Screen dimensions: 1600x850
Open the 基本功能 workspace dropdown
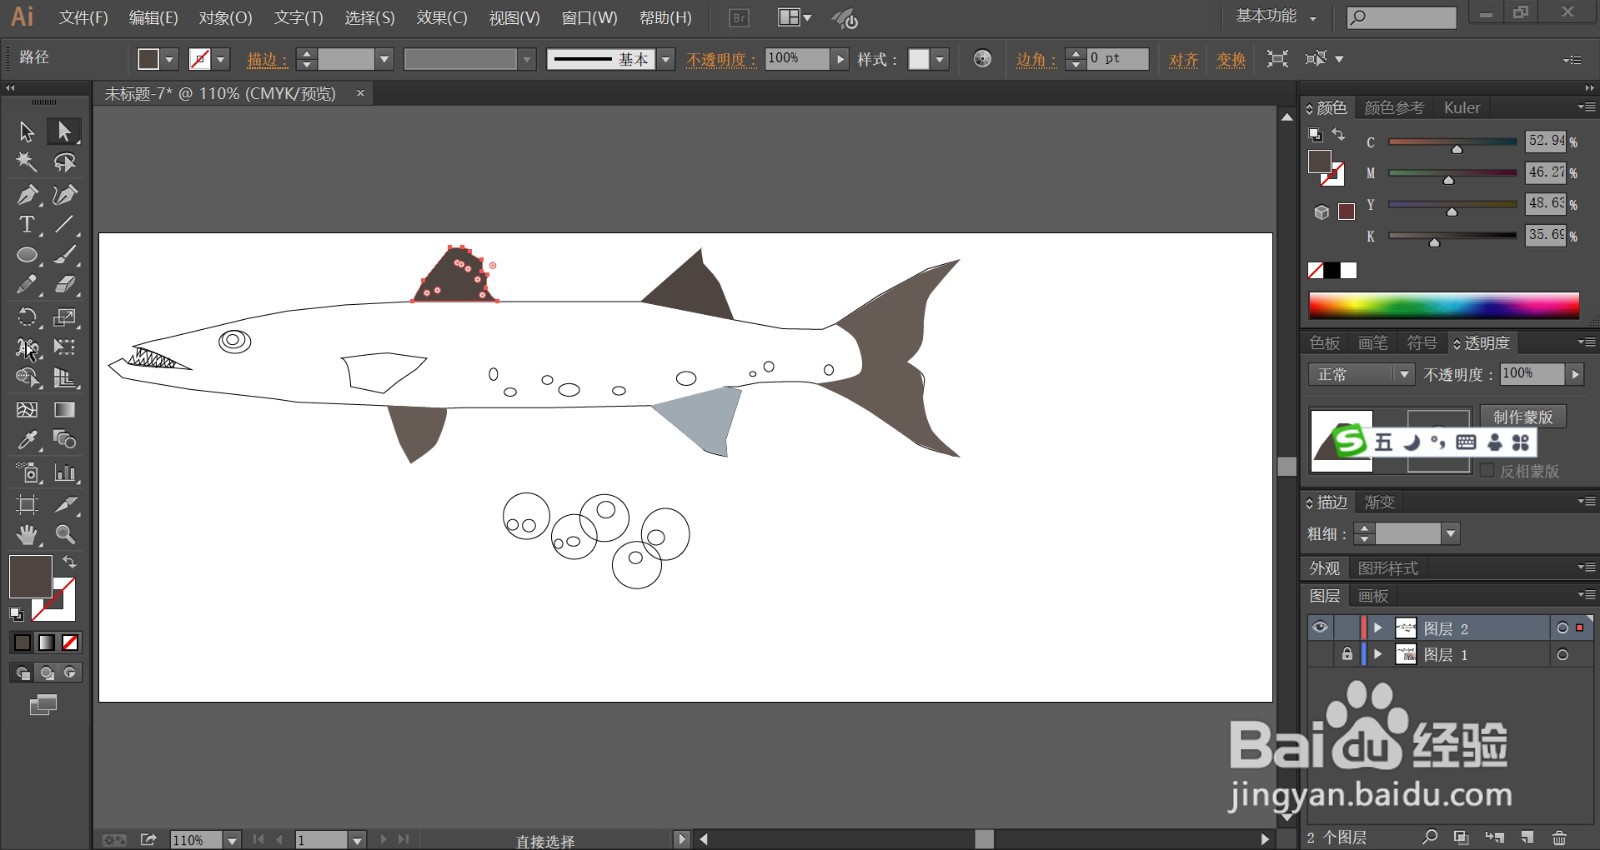coord(1277,16)
